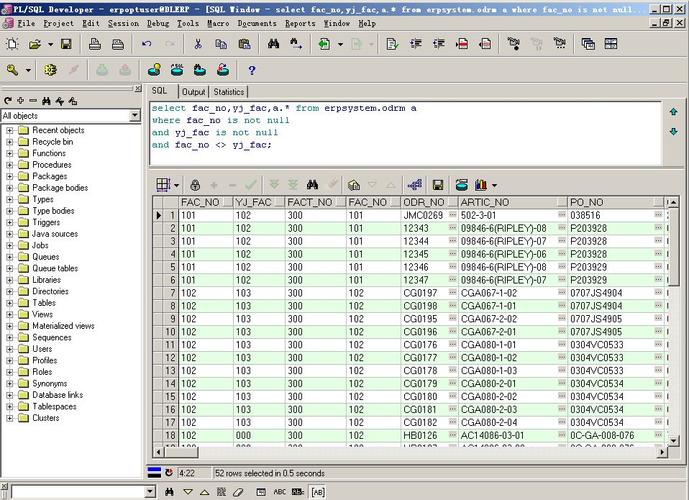Click the chart icon in result grid toolbar
689x500 pixels.
[481, 185]
